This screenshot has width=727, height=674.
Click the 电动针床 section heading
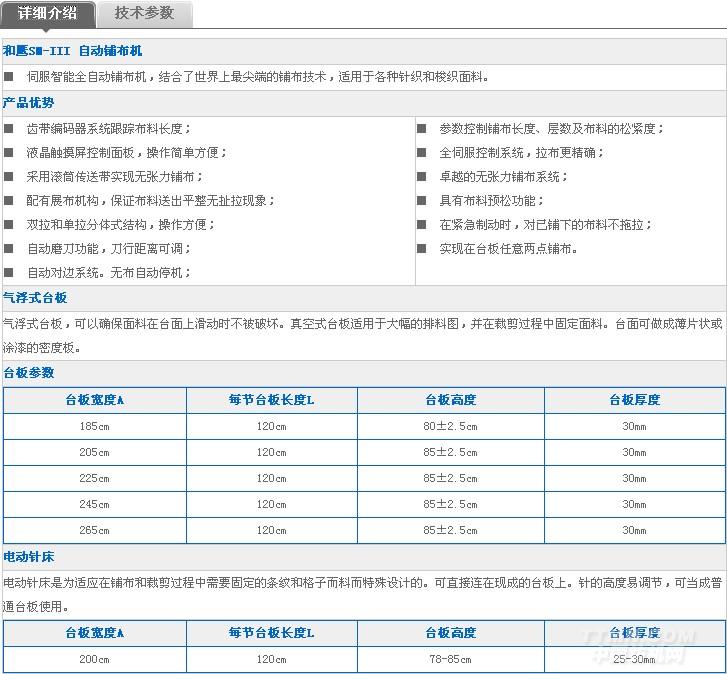click(29, 554)
